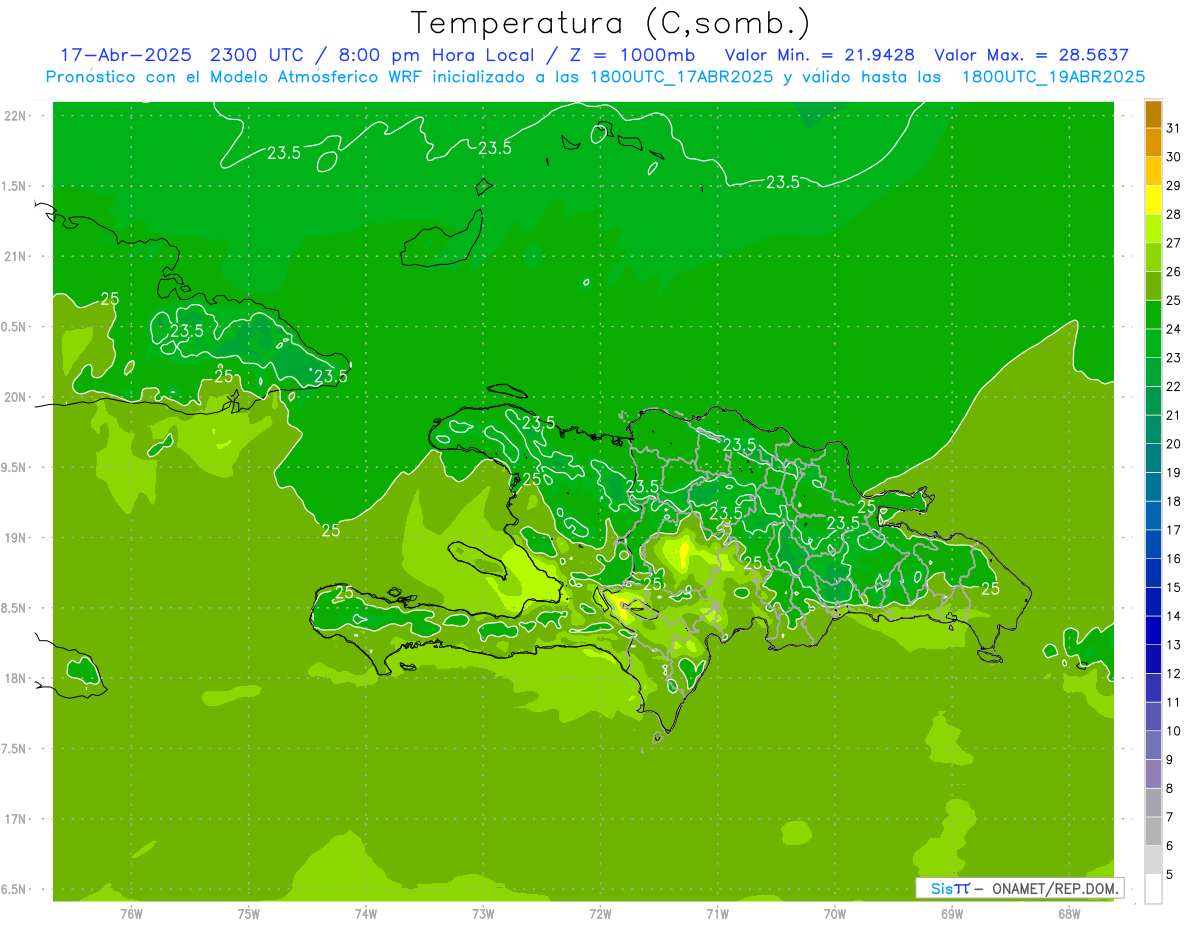1200x927 pixels.
Task: Click the '21N' latitude label
Action: 15,256
